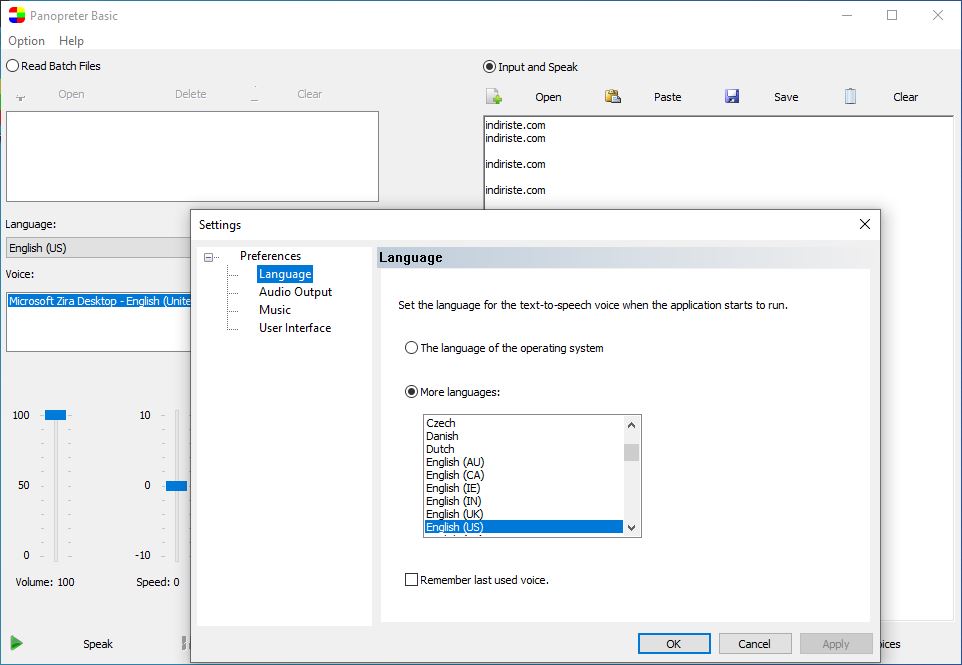
Task: Choose the language of the operating system option
Action: point(411,348)
